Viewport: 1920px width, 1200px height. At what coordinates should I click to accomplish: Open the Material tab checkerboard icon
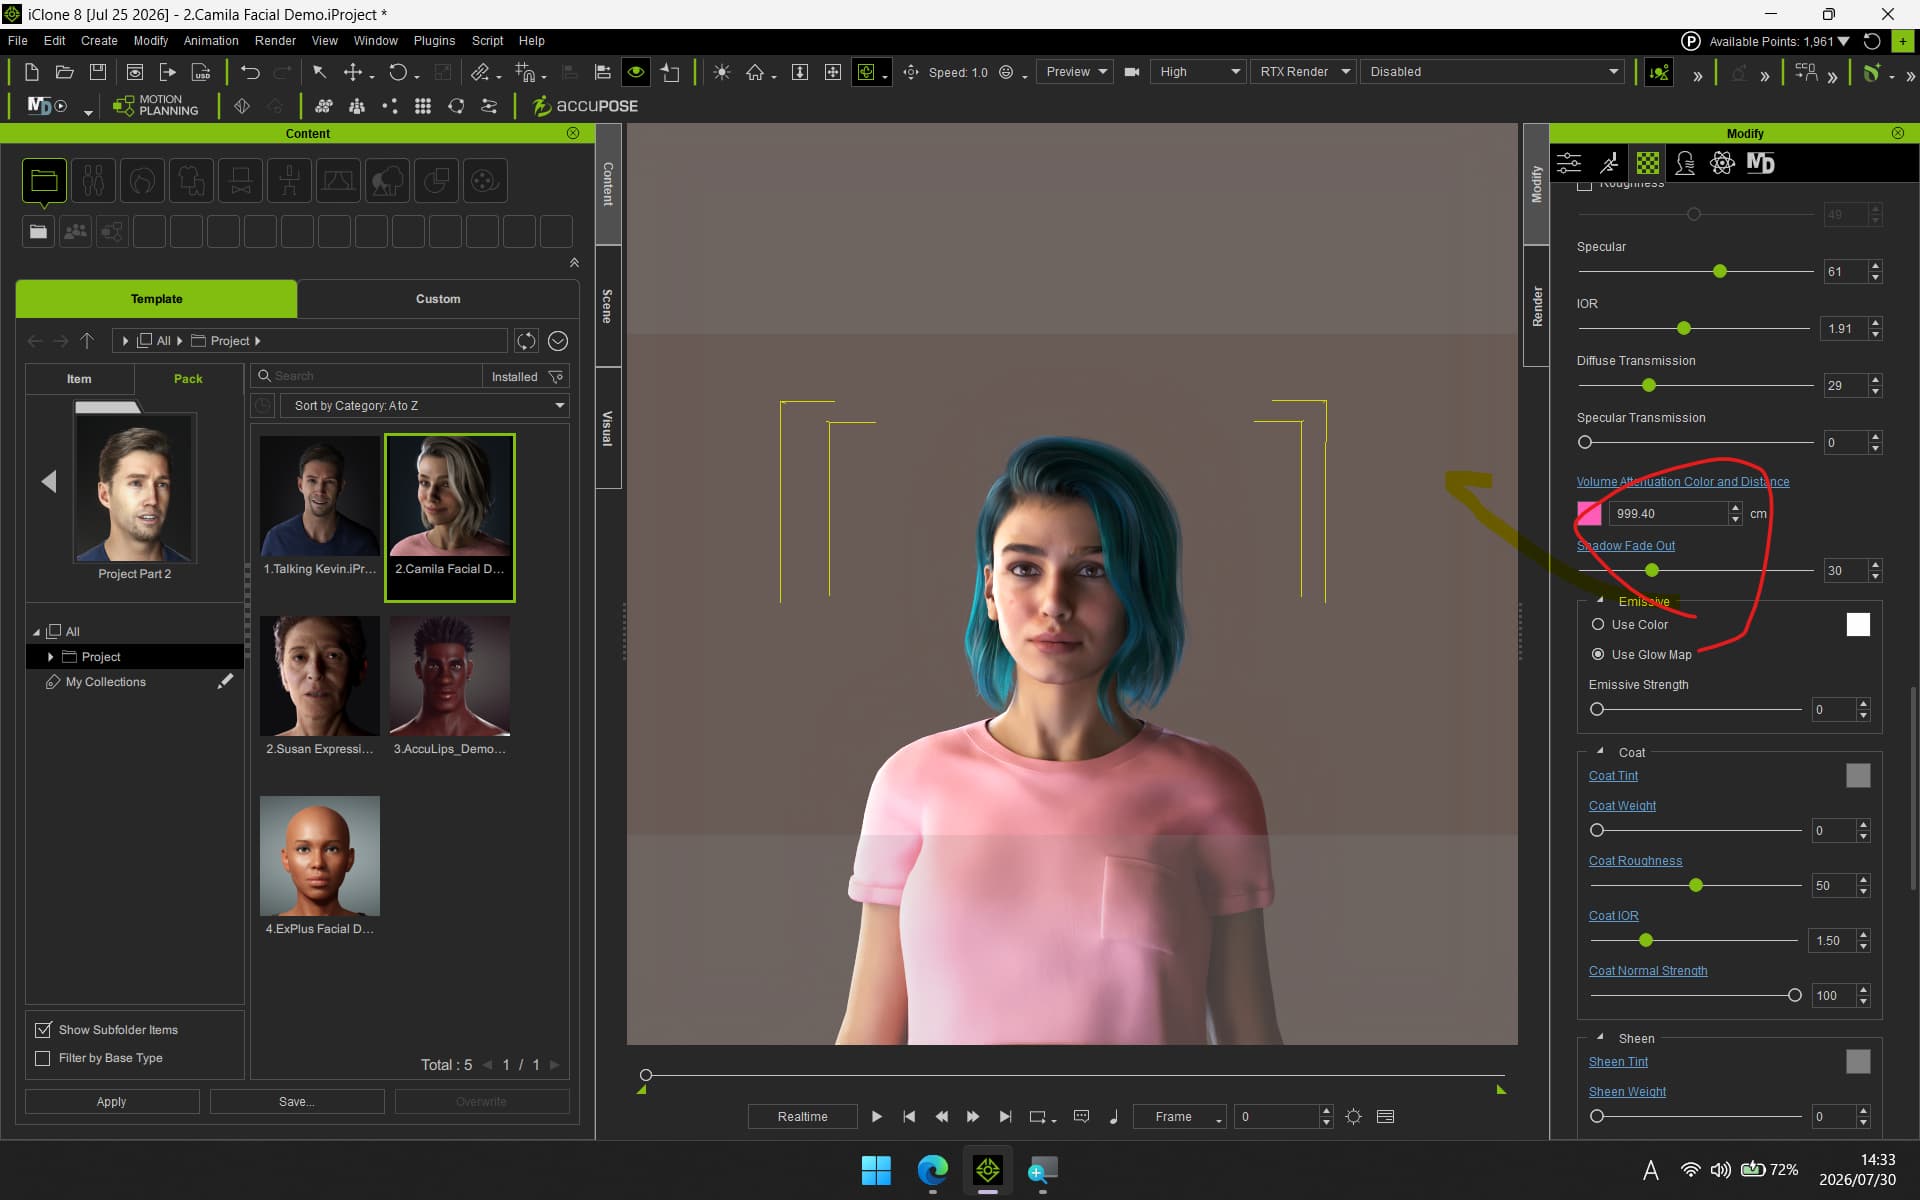[x=1647, y=163]
